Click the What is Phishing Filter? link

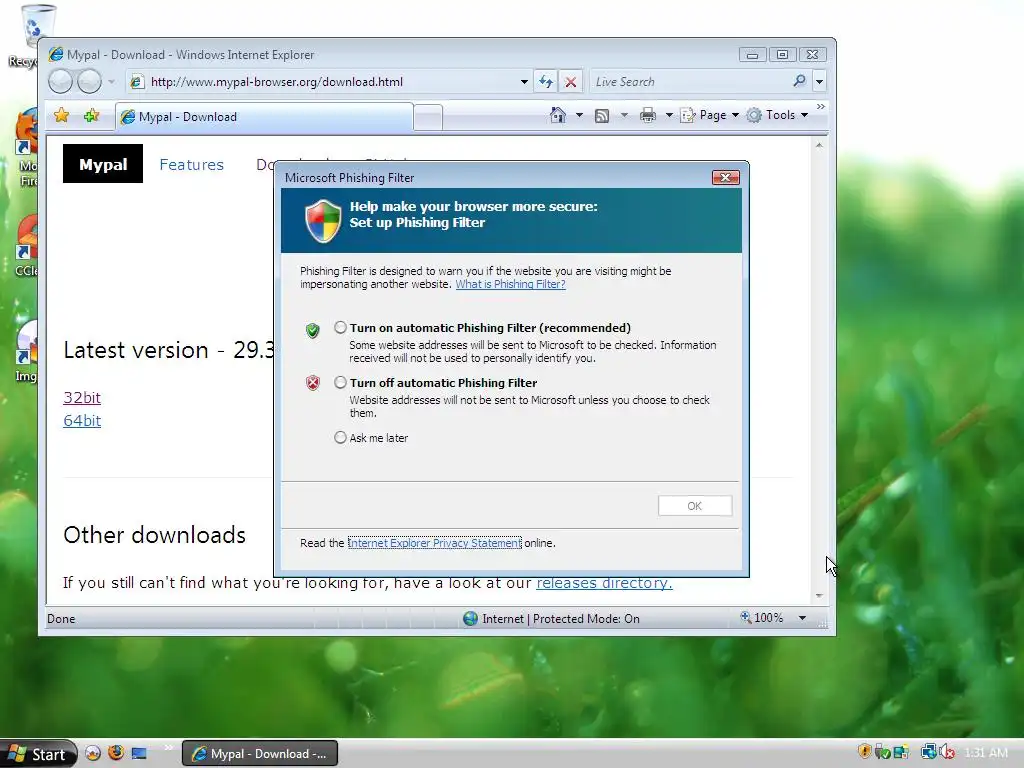coord(510,284)
